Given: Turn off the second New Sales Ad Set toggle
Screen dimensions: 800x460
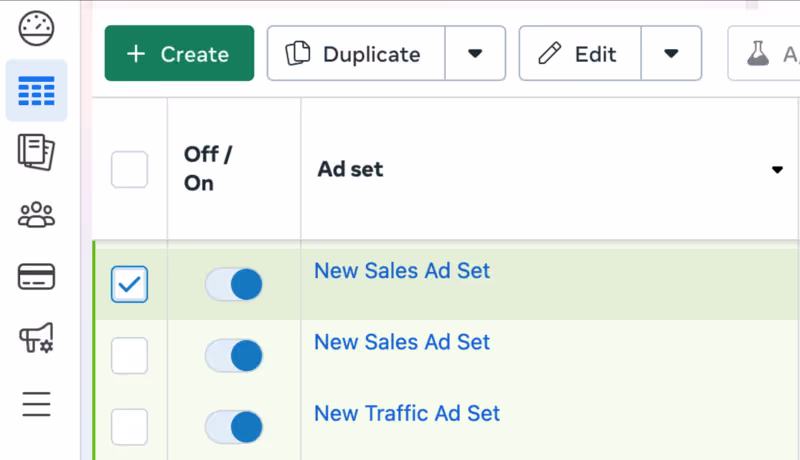Looking at the screenshot, I should point(234,355).
